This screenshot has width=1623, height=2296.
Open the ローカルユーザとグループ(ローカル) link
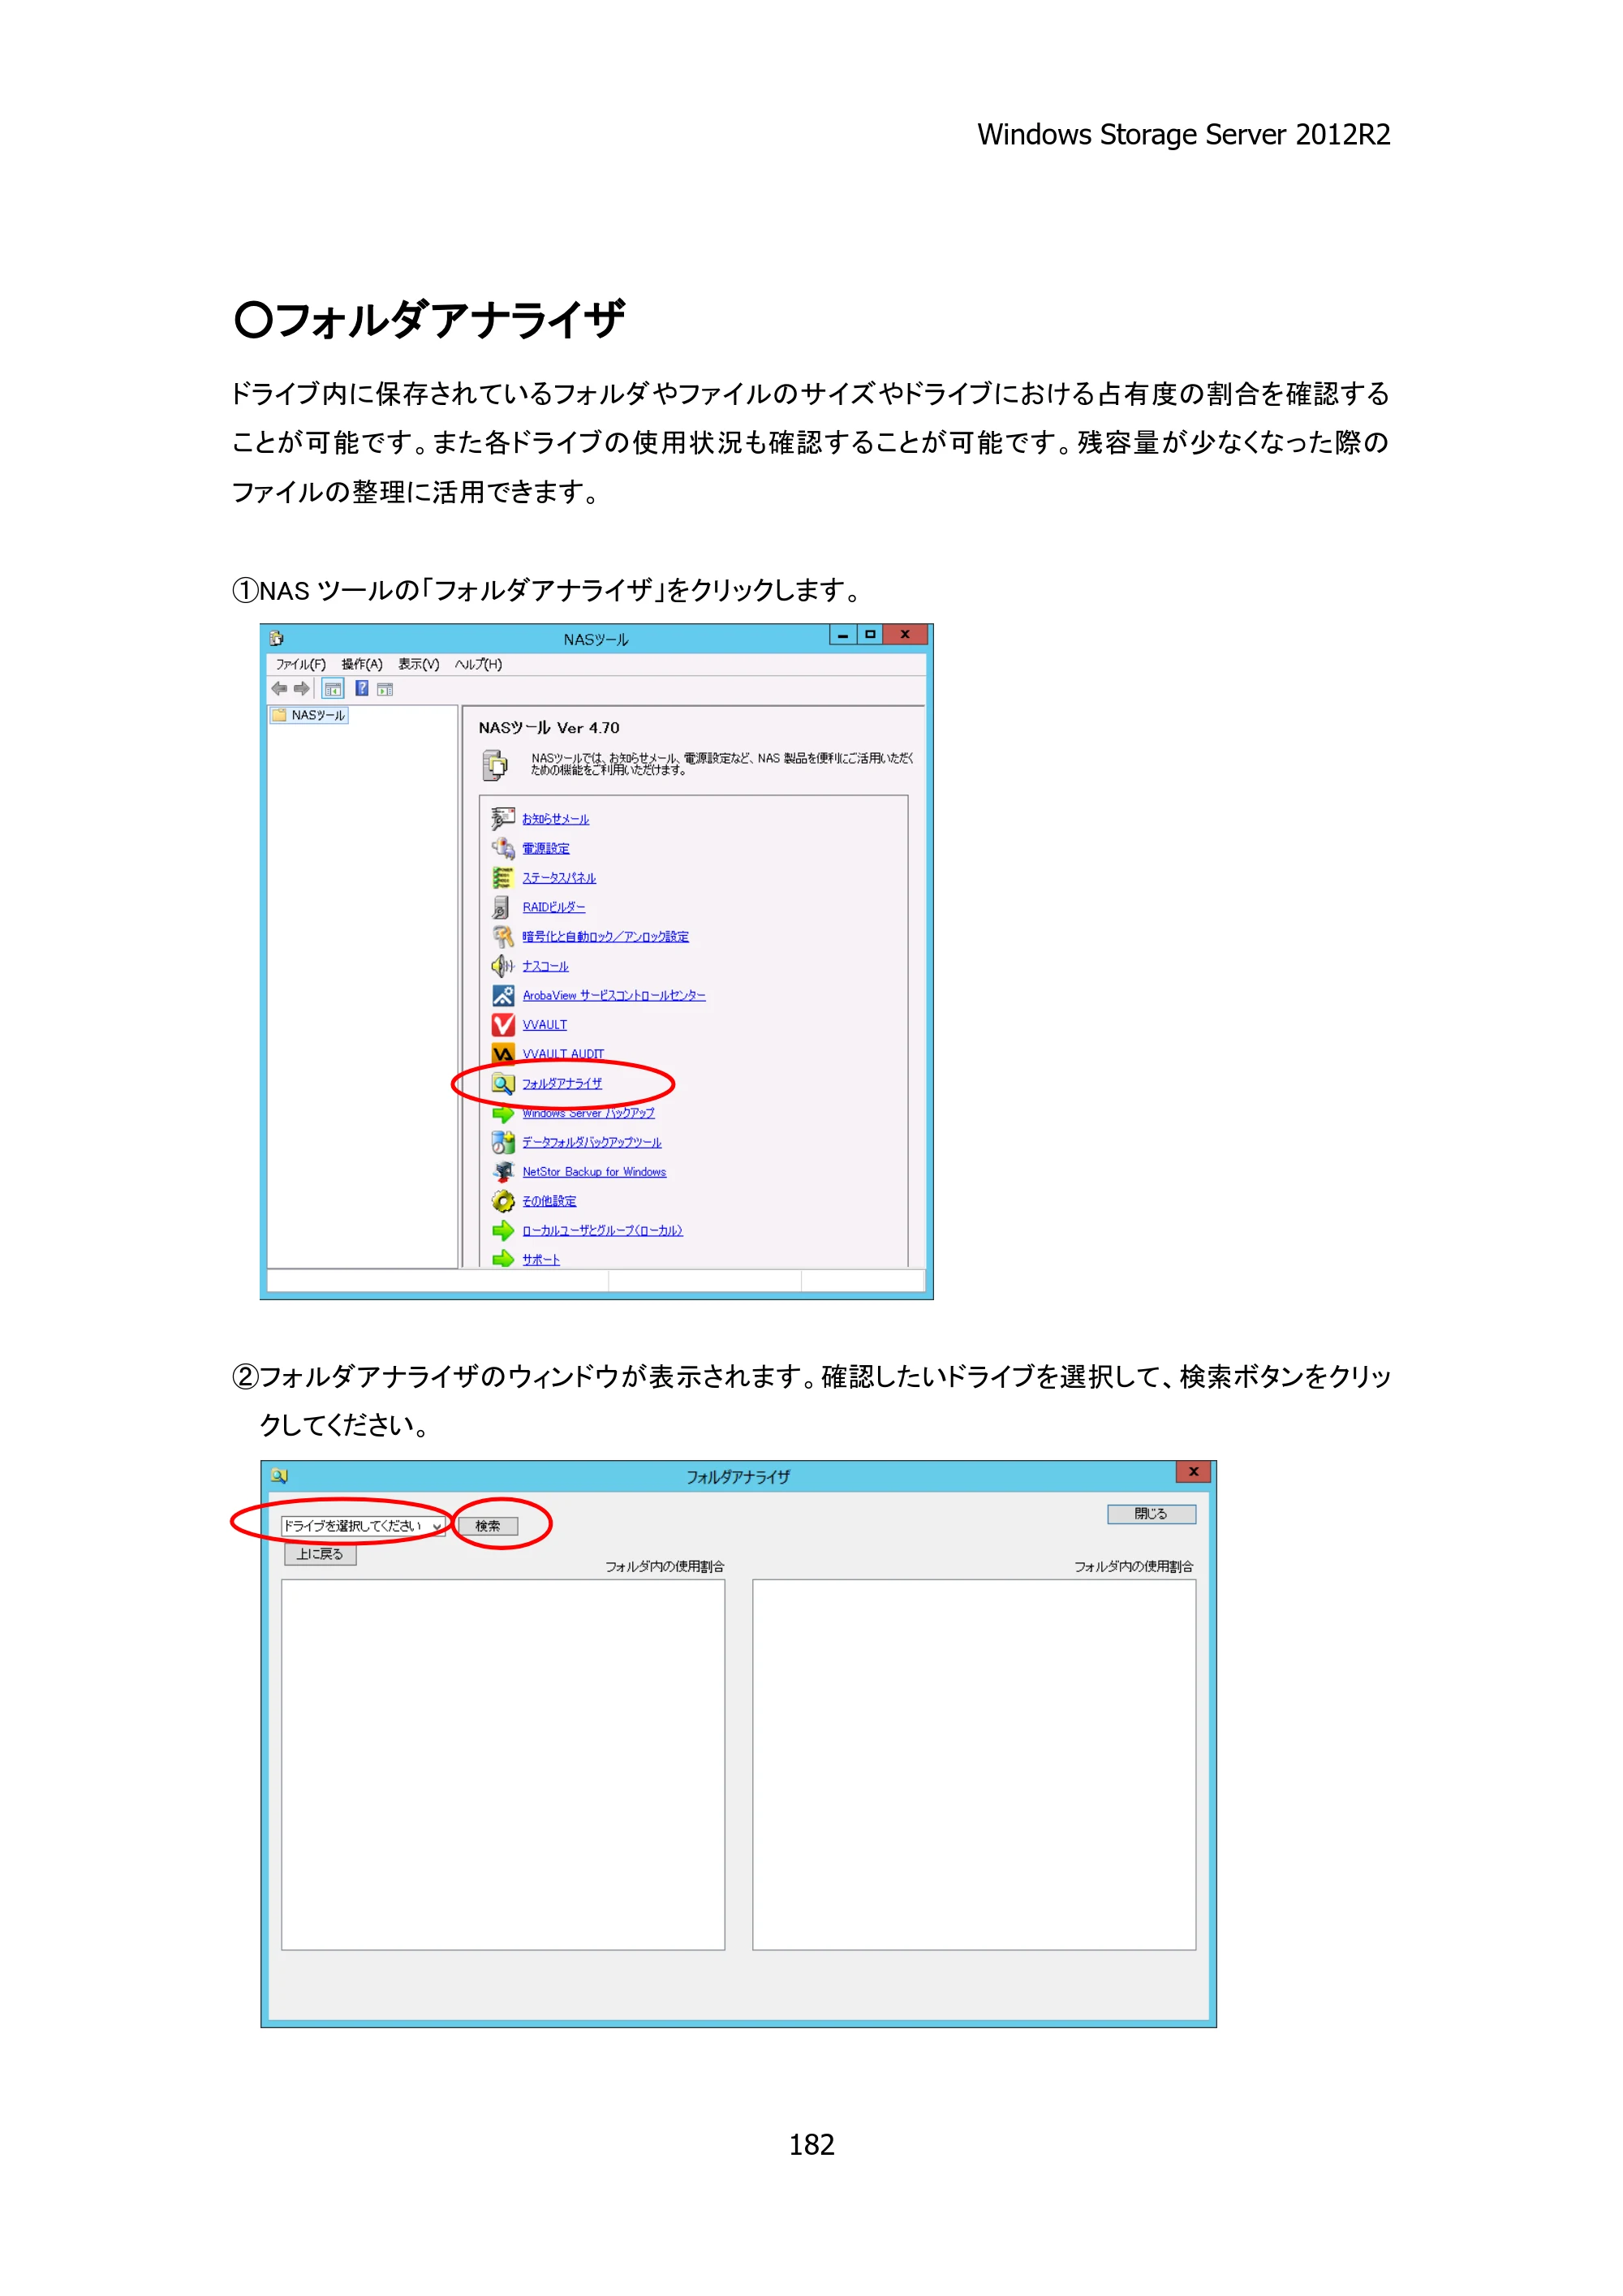point(602,1230)
